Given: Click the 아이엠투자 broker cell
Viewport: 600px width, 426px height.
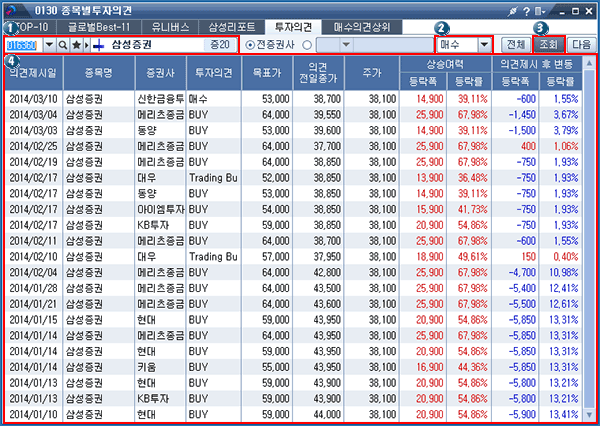Looking at the screenshot, I should pos(160,209).
